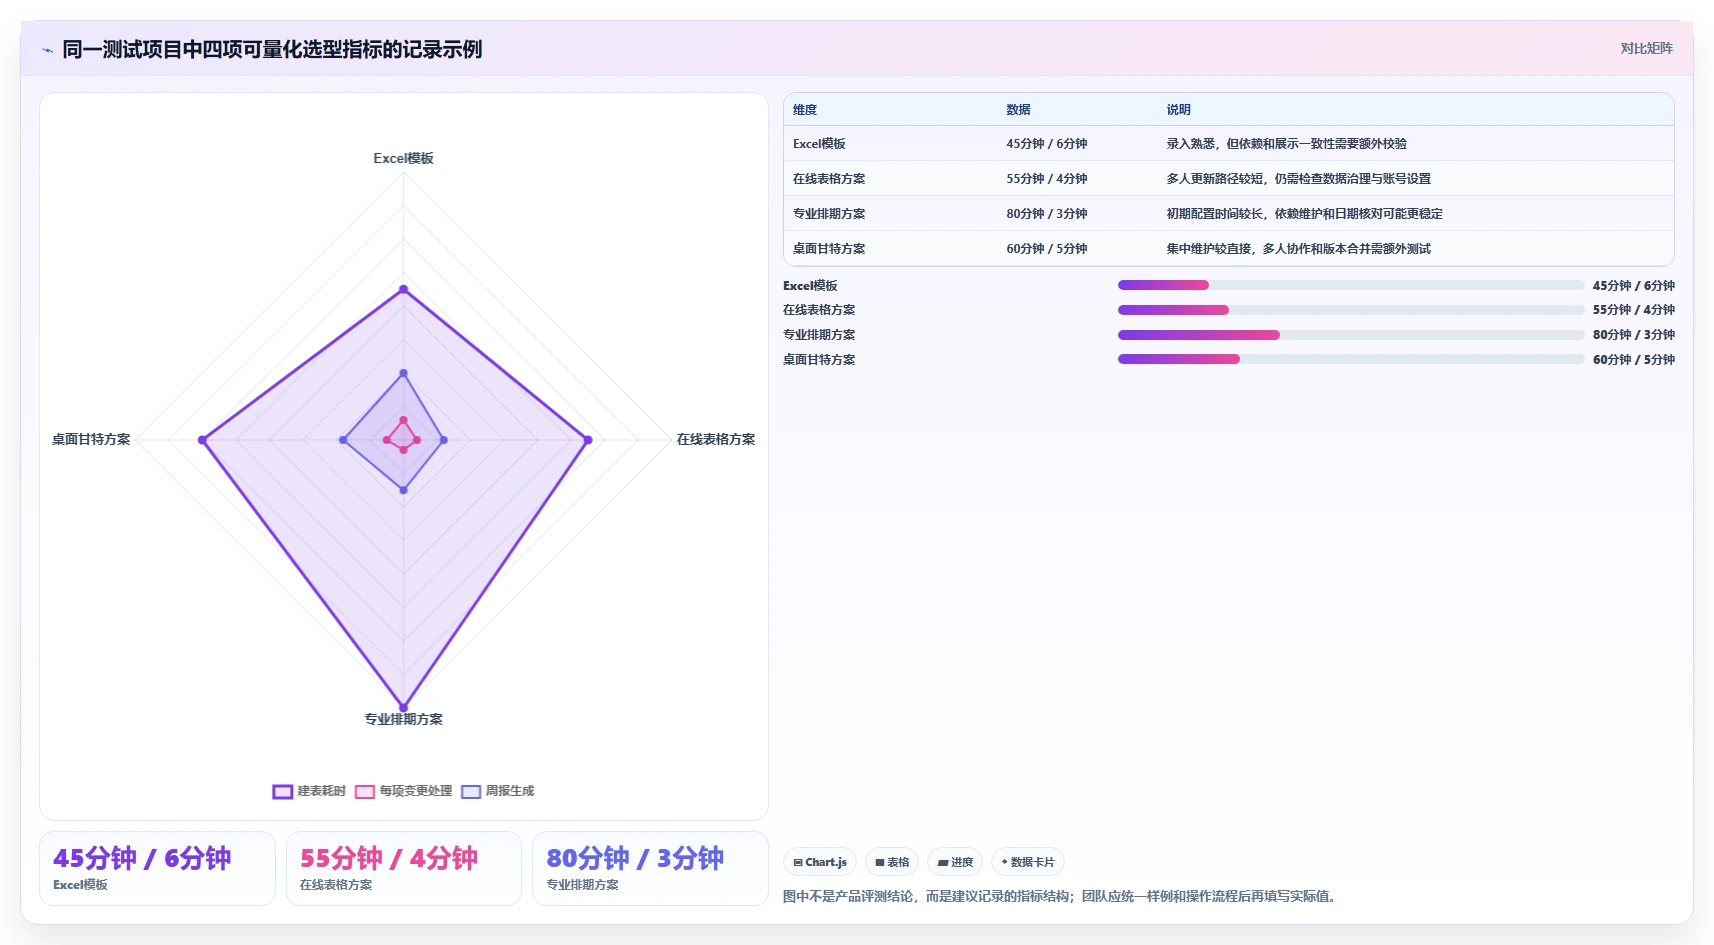Click the 在线表格方案 progress bar
Image resolution: width=1714 pixels, height=945 pixels.
(x=1351, y=310)
